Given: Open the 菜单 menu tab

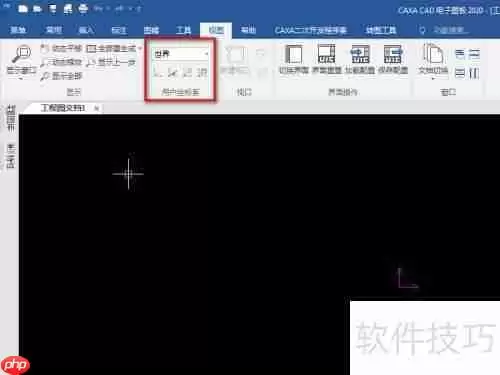Looking at the screenshot, I should click(x=18, y=30).
